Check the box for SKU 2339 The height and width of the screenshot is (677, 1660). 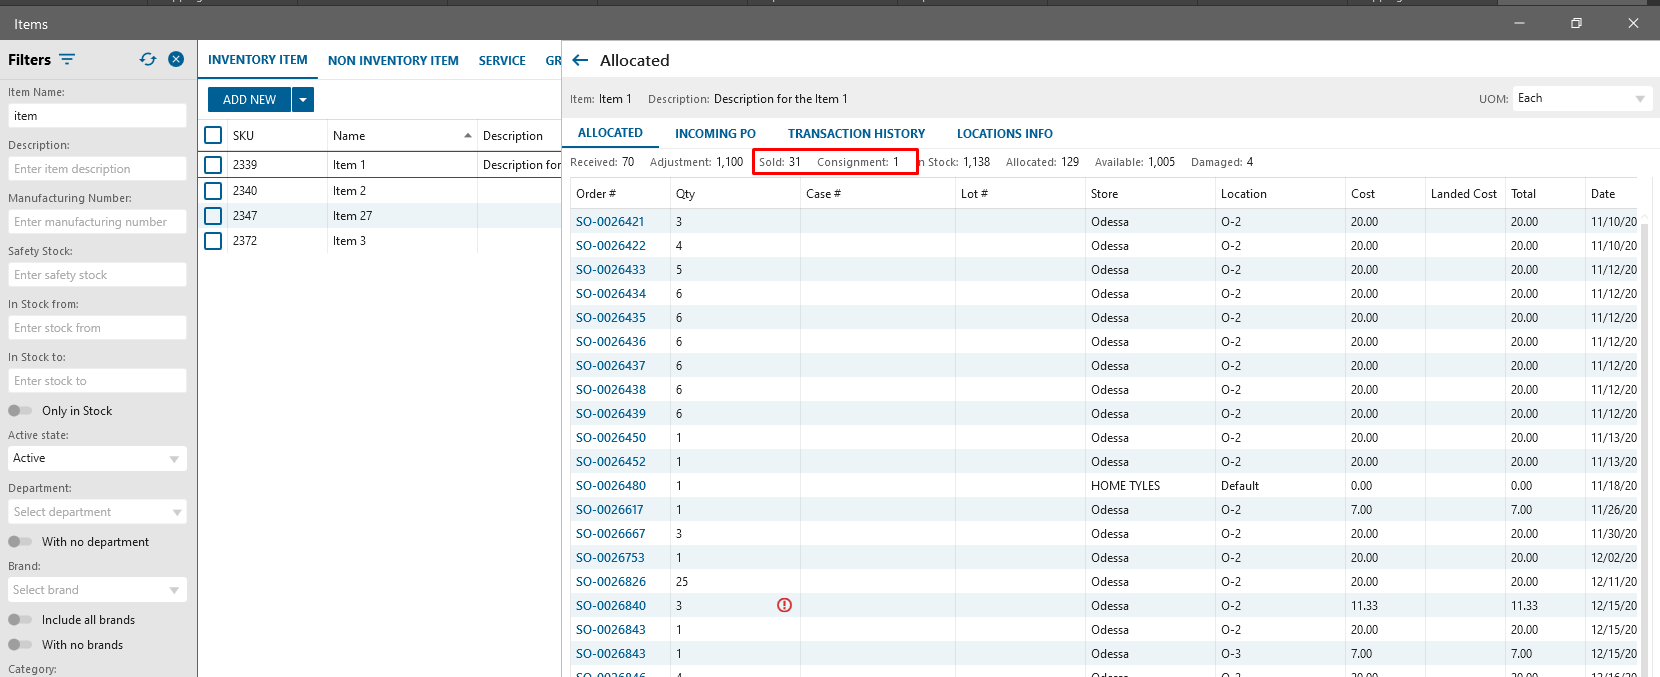point(213,164)
